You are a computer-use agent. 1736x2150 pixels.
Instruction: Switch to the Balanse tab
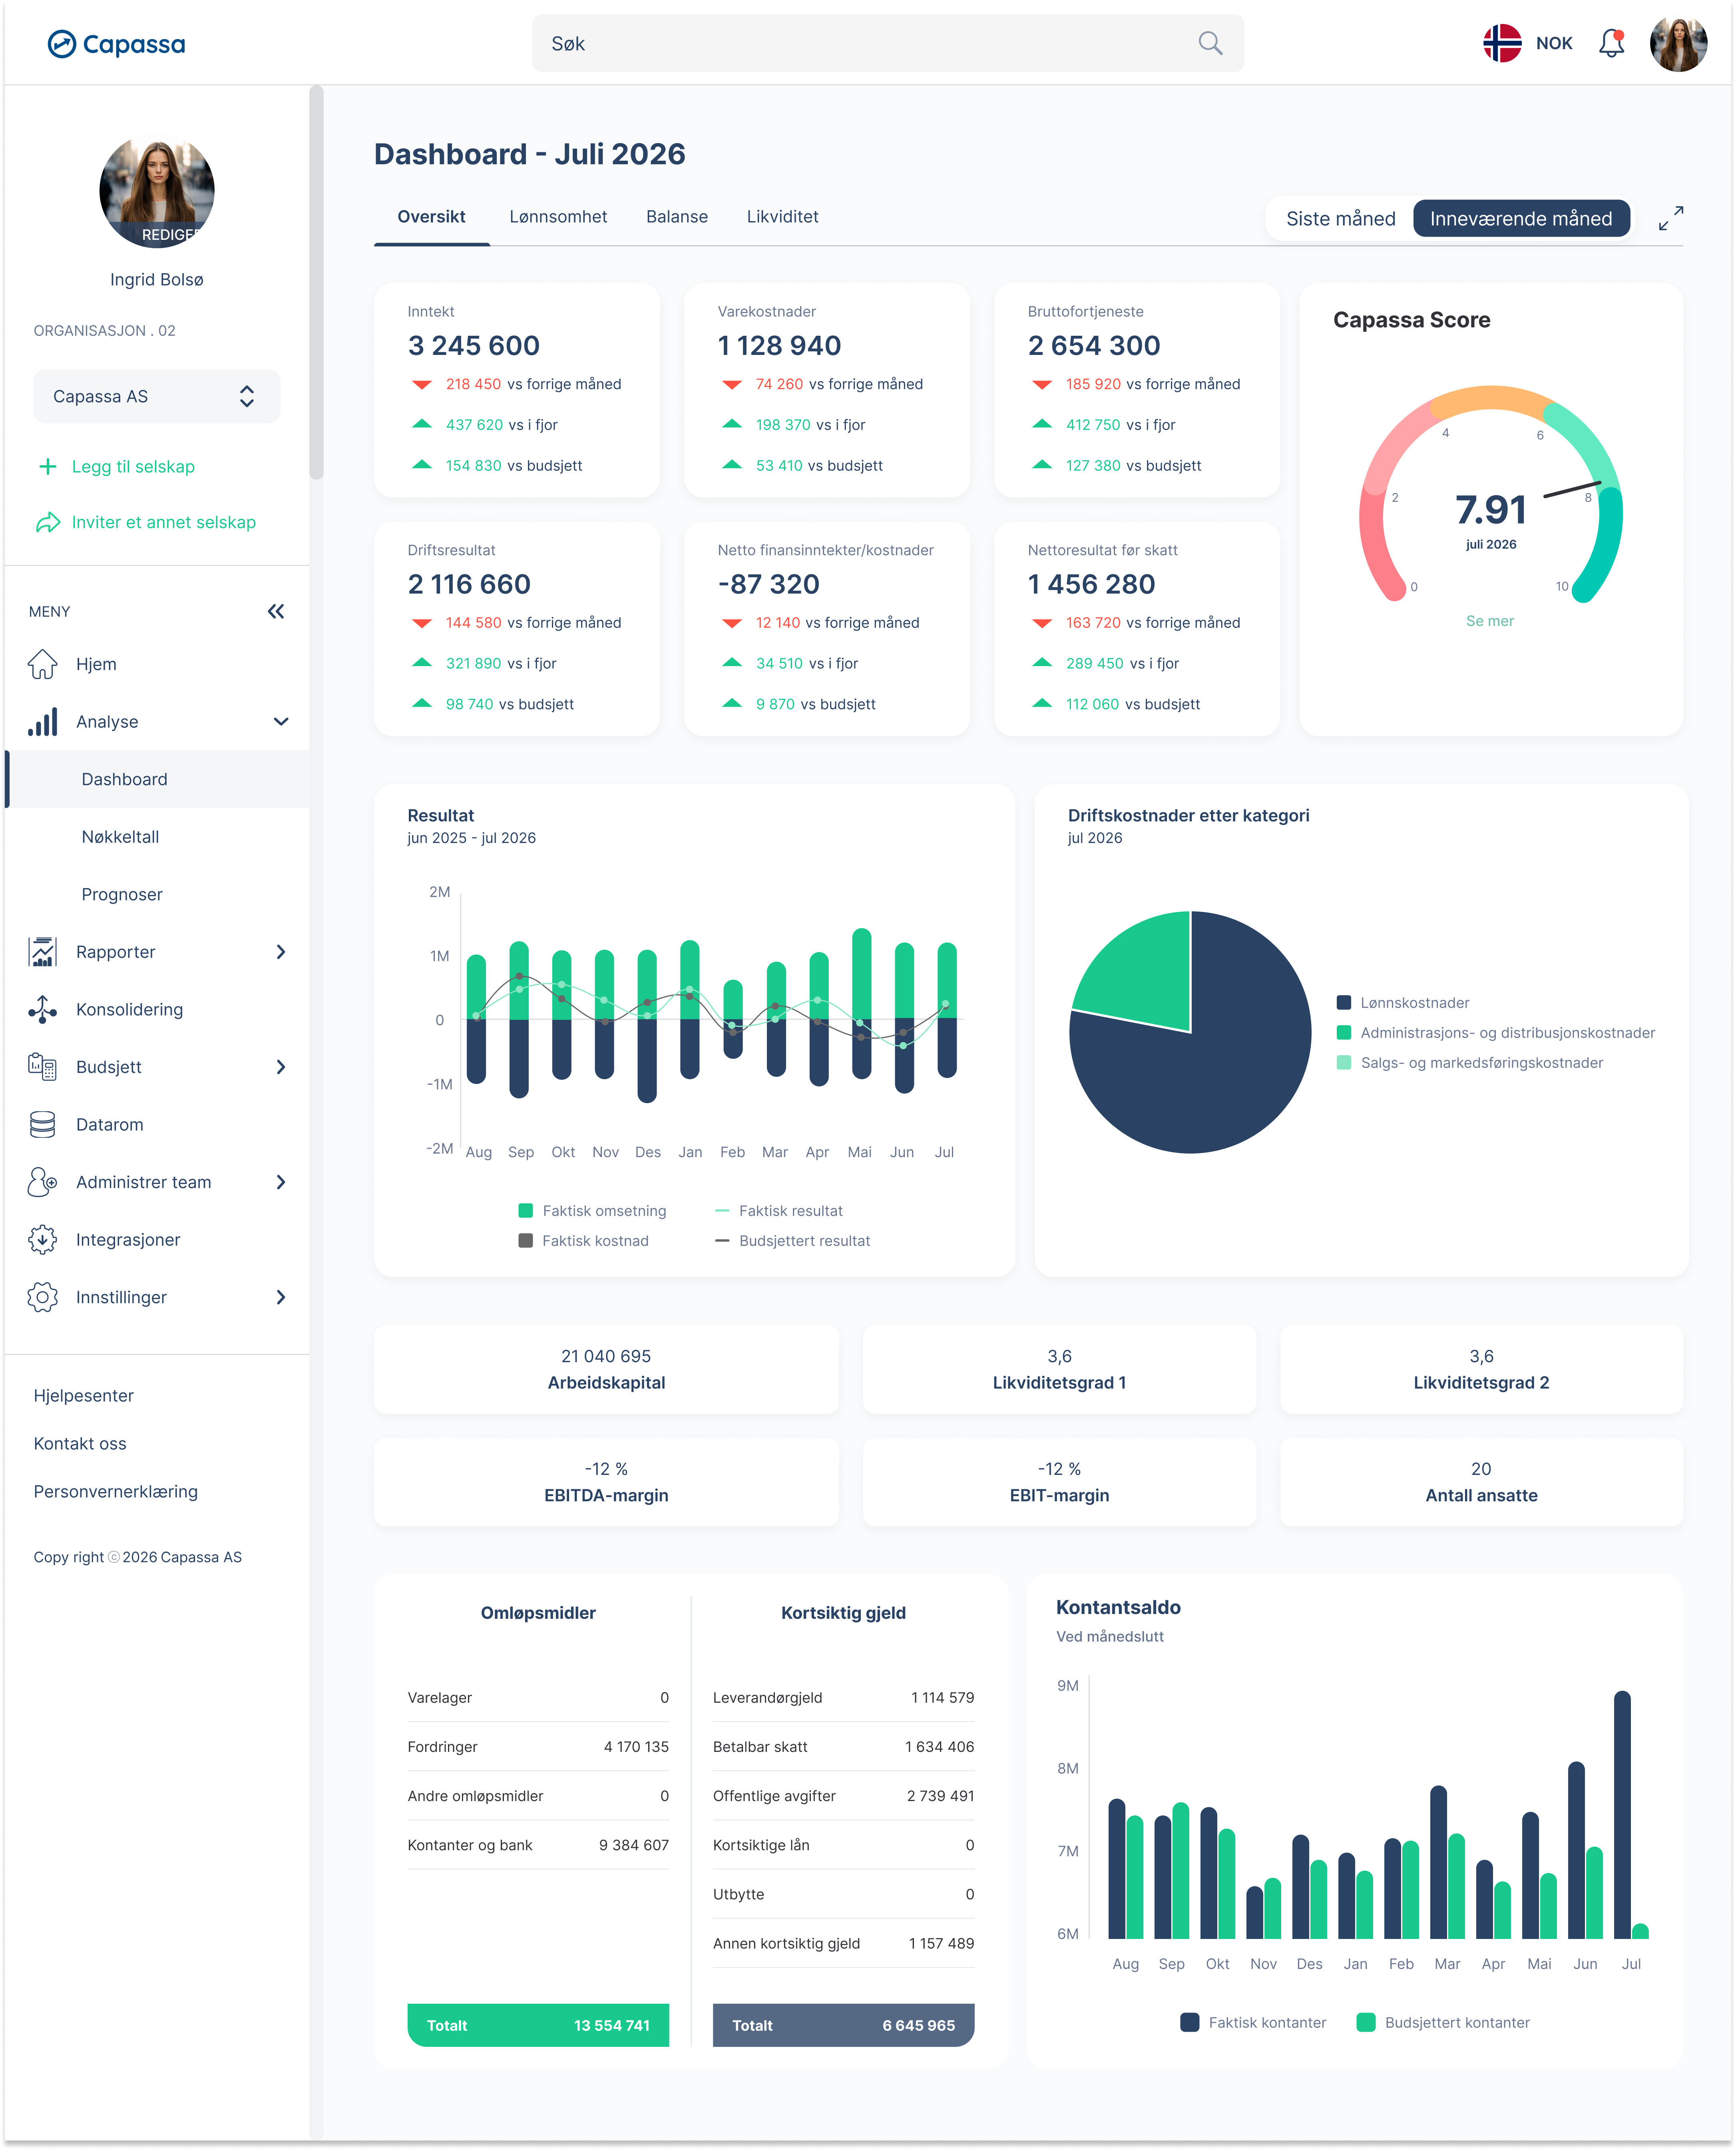tap(677, 217)
